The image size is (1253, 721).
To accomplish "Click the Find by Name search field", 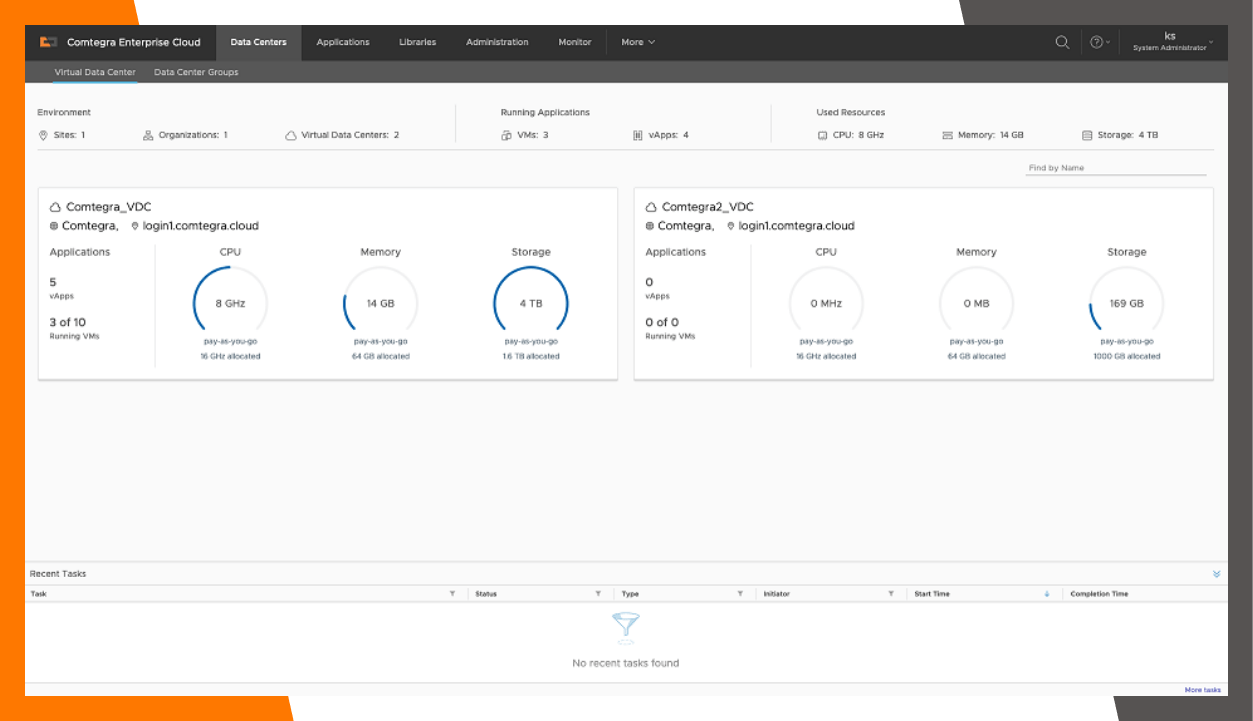I will pos(1115,168).
